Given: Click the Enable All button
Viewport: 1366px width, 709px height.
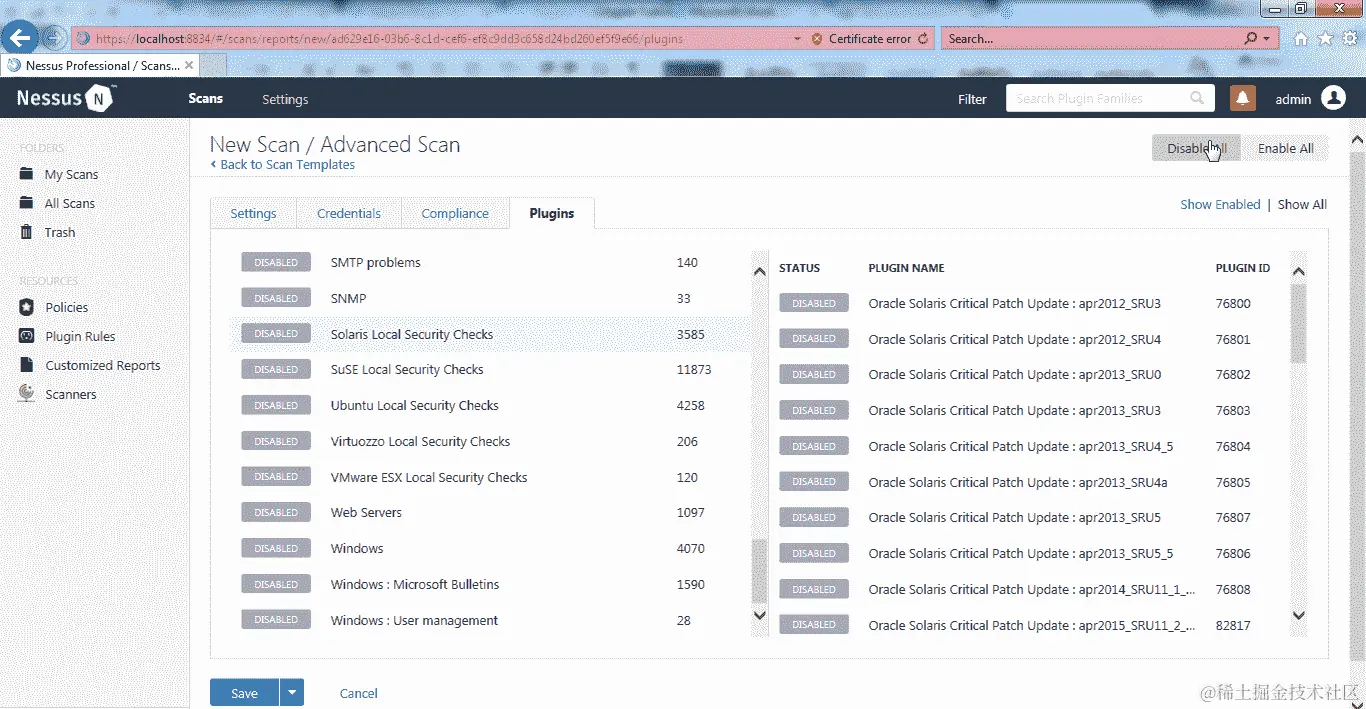Looking at the screenshot, I should tap(1285, 148).
